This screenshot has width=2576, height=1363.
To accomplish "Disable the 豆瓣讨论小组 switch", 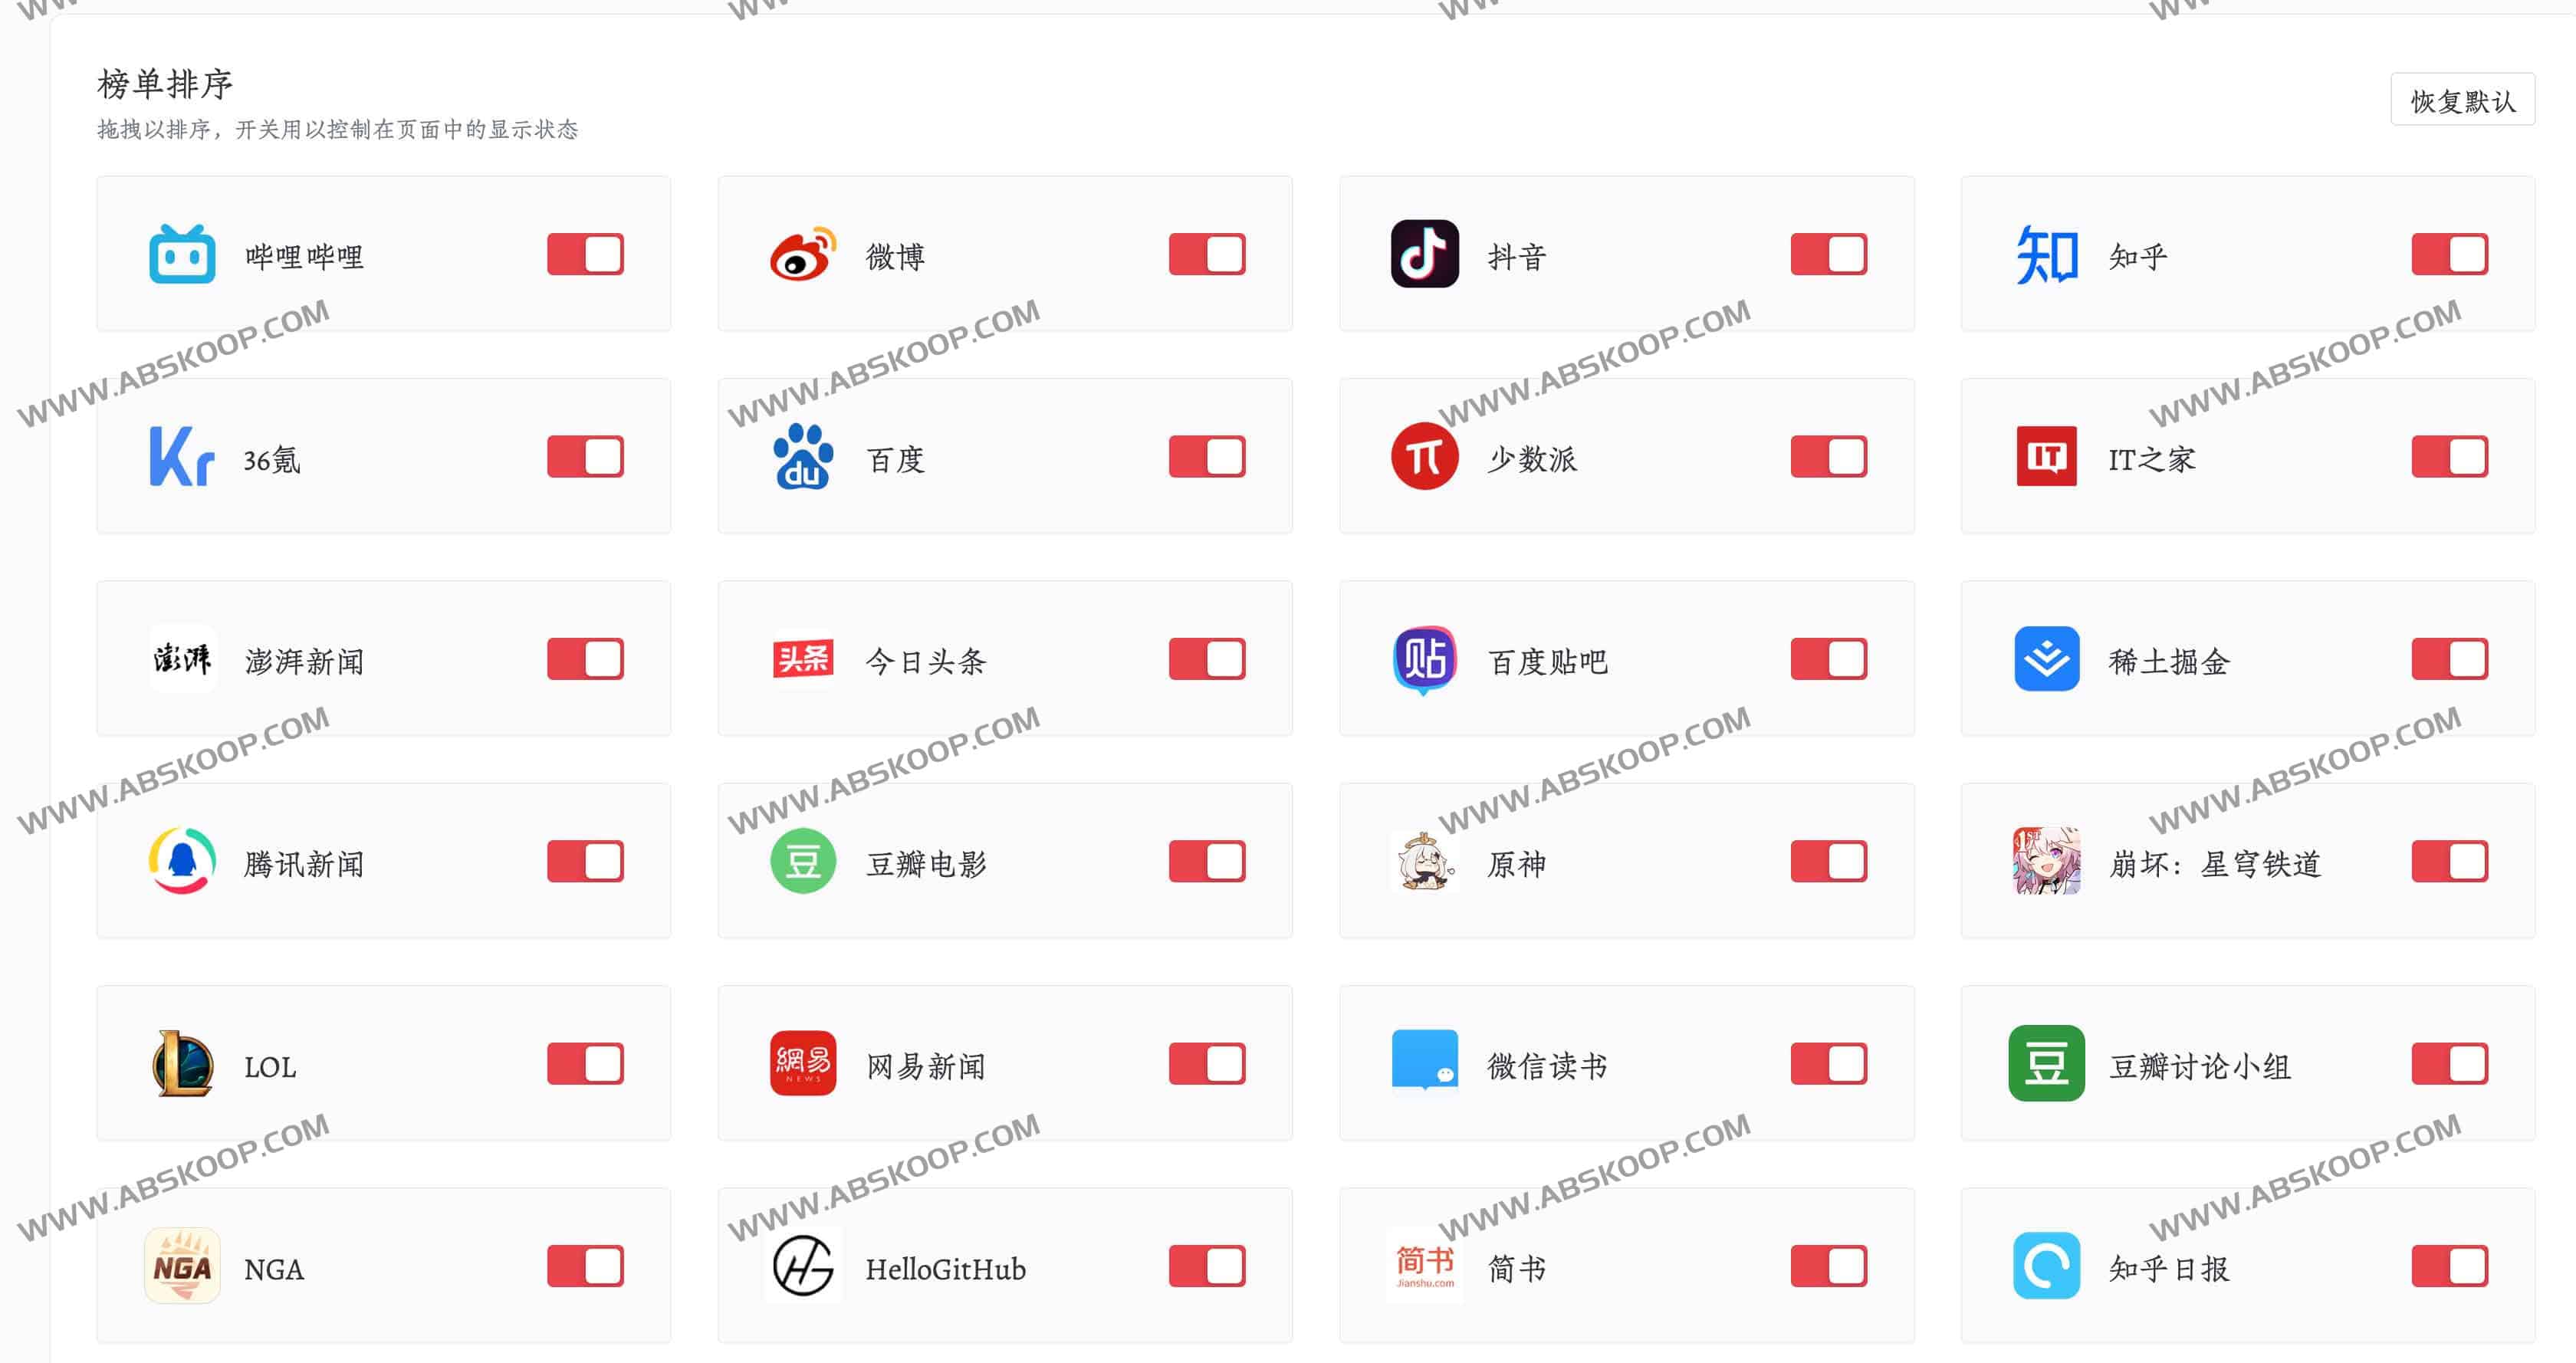I will coord(2449,1064).
